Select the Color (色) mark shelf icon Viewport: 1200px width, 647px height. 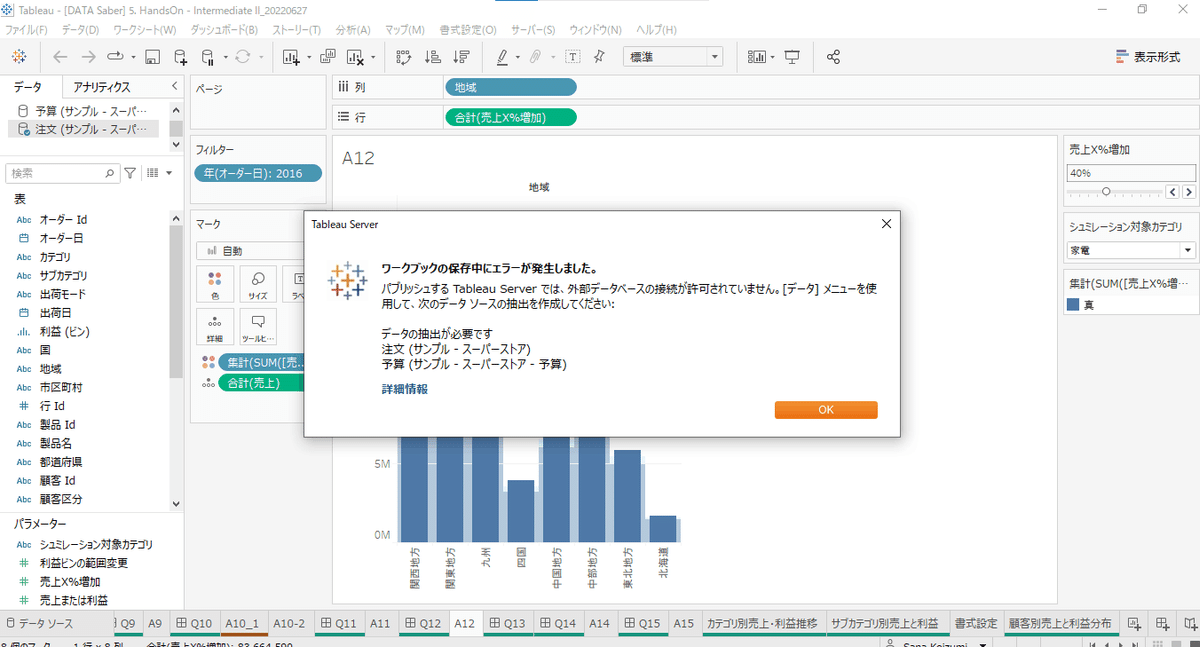(x=217, y=284)
